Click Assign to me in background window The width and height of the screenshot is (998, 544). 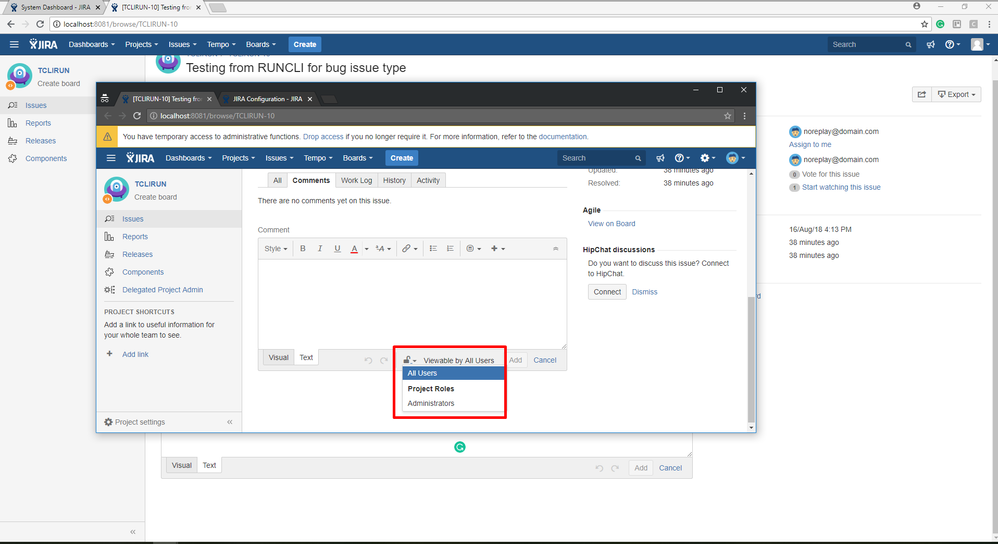tap(810, 144)
